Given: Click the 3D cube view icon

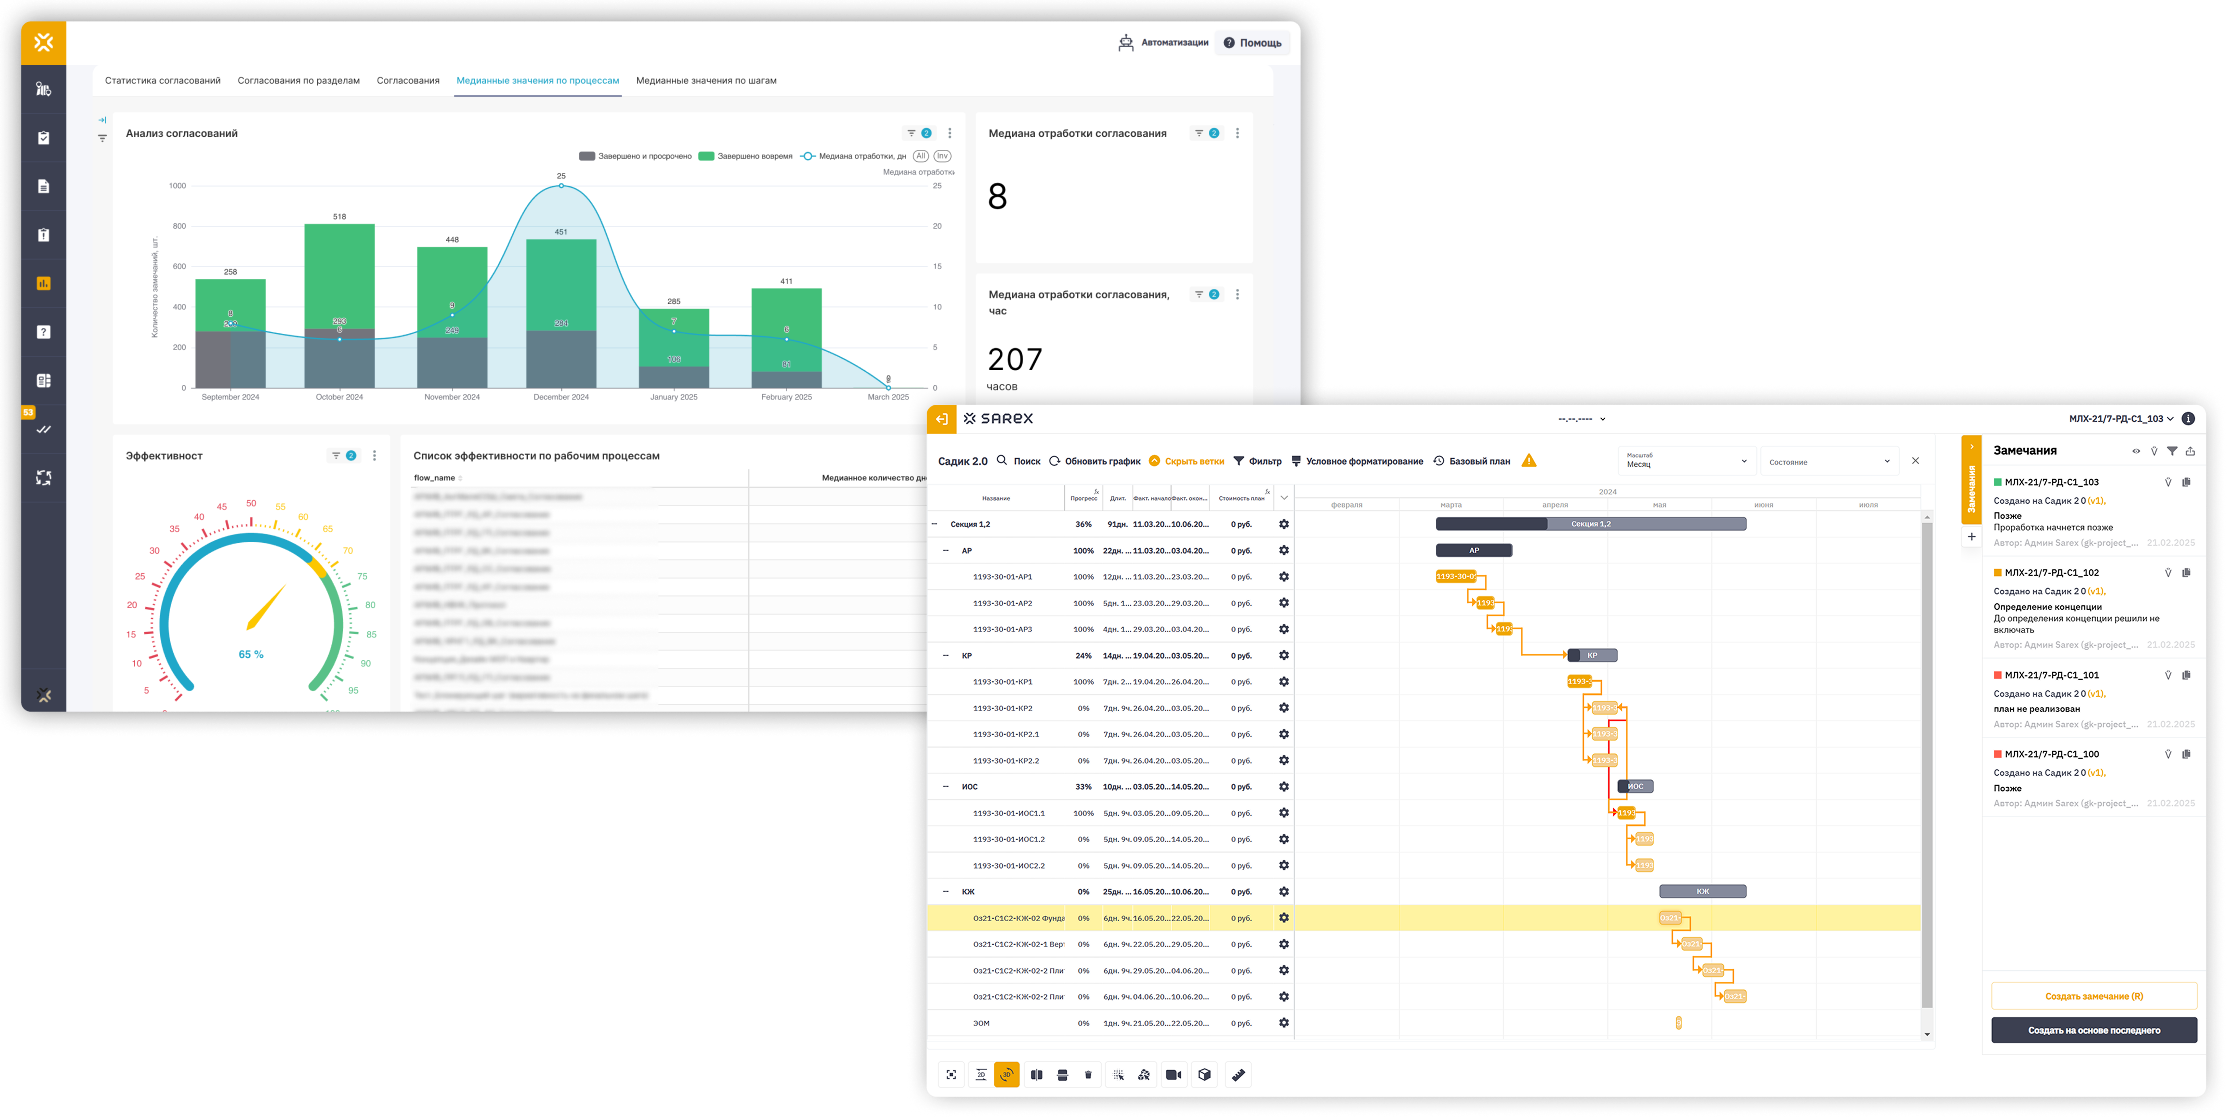Looking at the screenshot, I should 1204,1075.
